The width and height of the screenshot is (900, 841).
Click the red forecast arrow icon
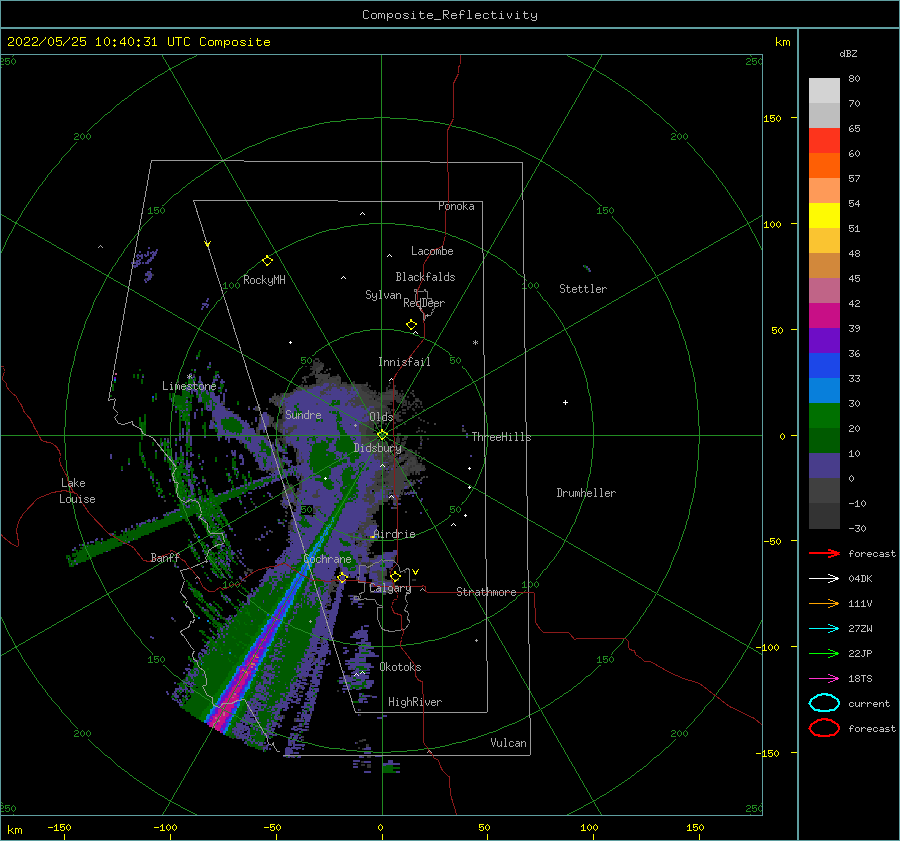(x=824, y=553)
